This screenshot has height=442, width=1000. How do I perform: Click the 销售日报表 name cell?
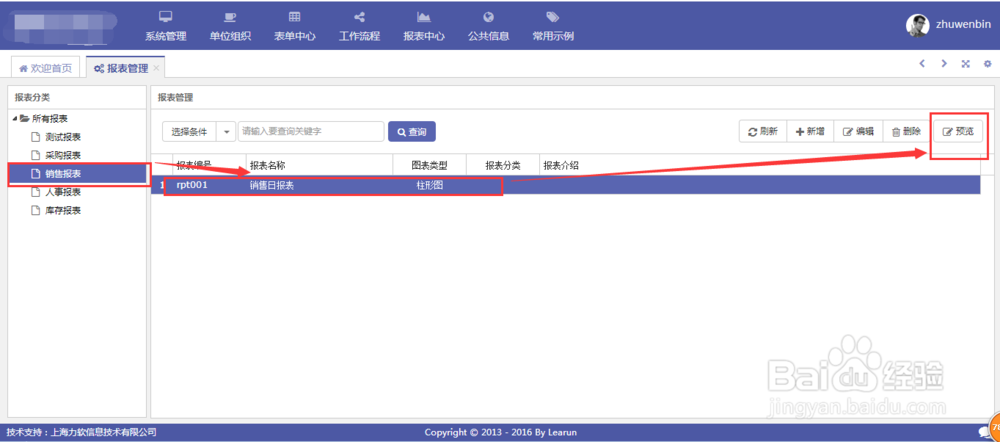(320, 185)
